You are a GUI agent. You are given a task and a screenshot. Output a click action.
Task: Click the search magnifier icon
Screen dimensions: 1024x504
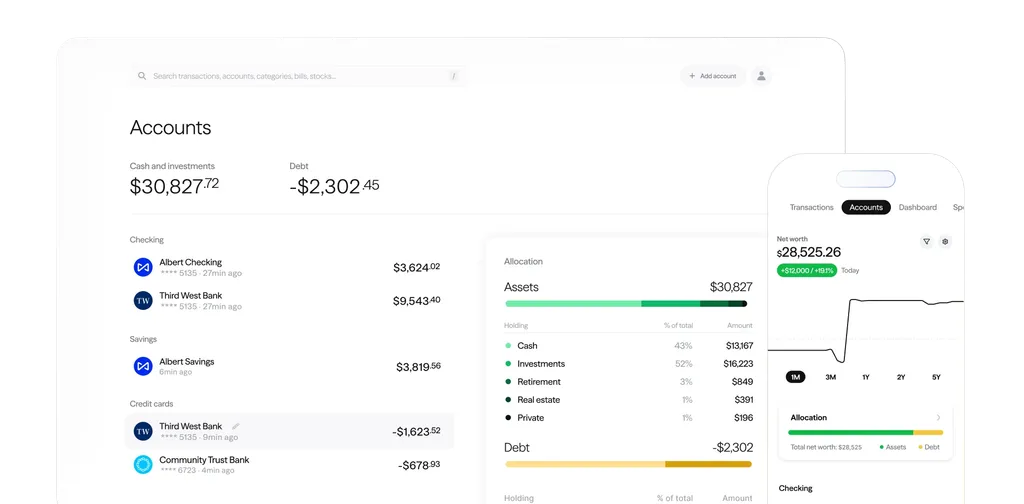pos(142,76)
